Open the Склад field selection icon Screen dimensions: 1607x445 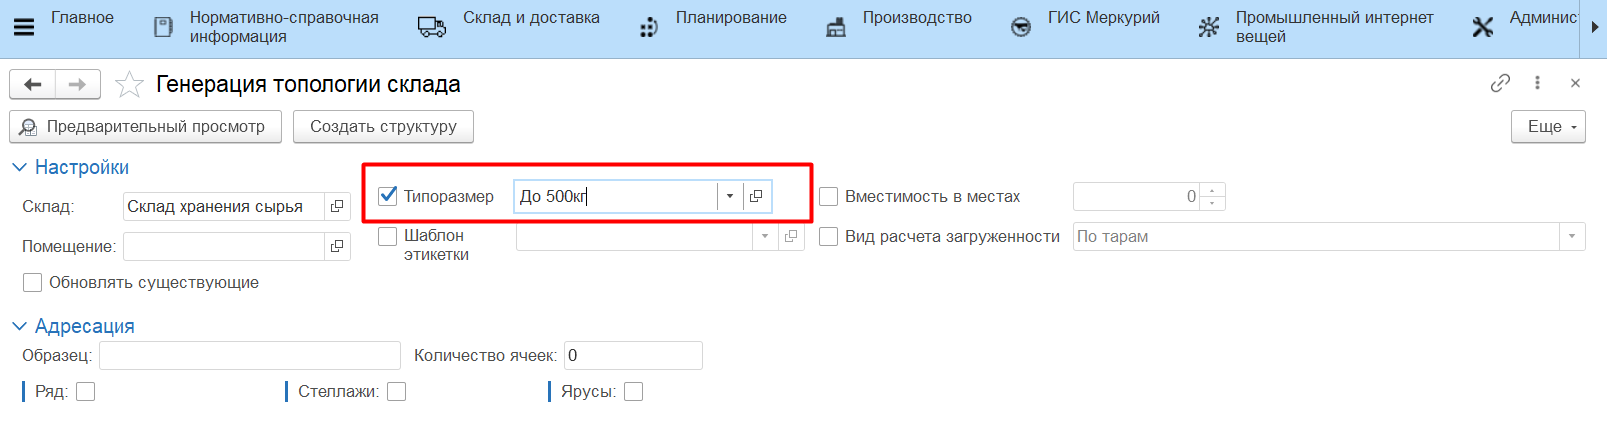point(337,206)
